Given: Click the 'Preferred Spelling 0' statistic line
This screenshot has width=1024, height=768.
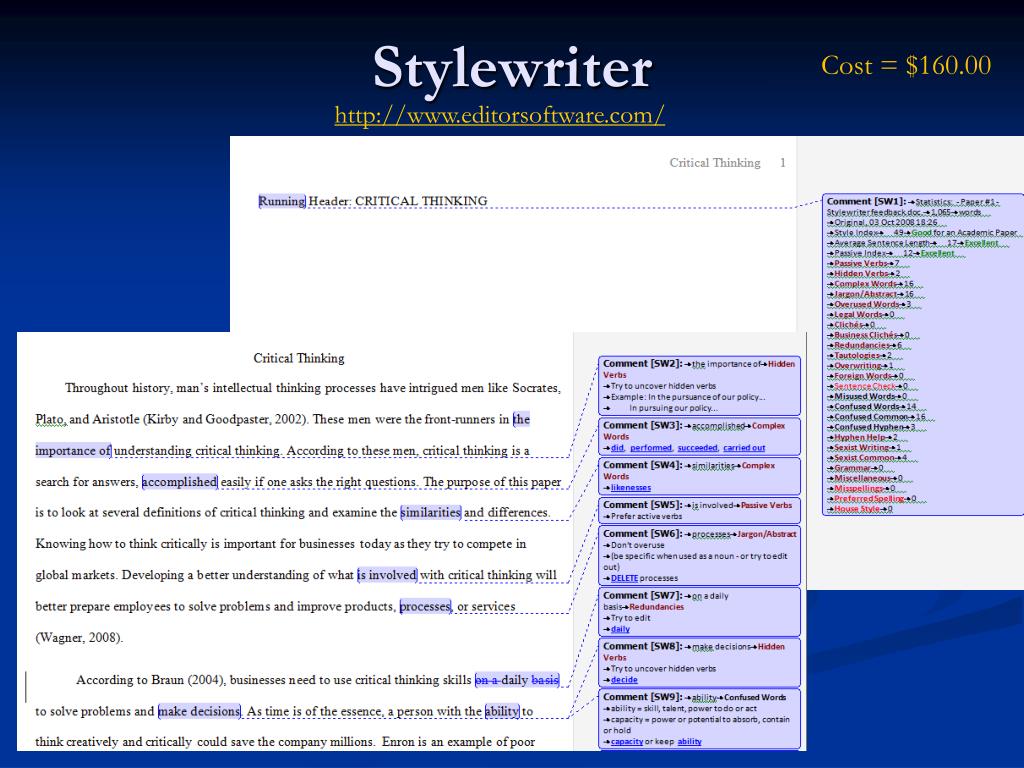Looking at the screenshot, I should pyautogui.click(x=871, y=499).
